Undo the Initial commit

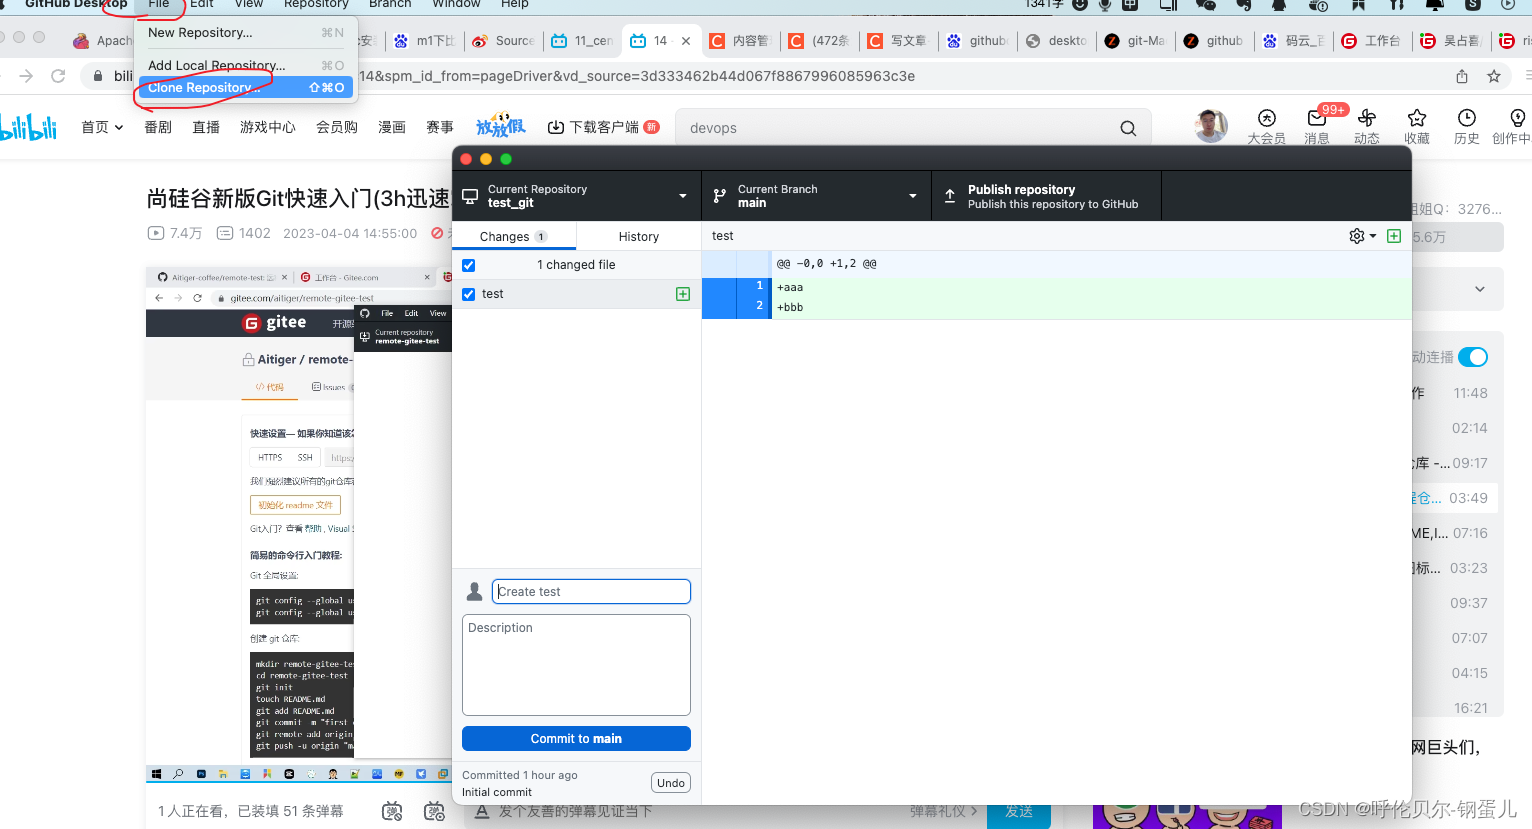[671, 783]
